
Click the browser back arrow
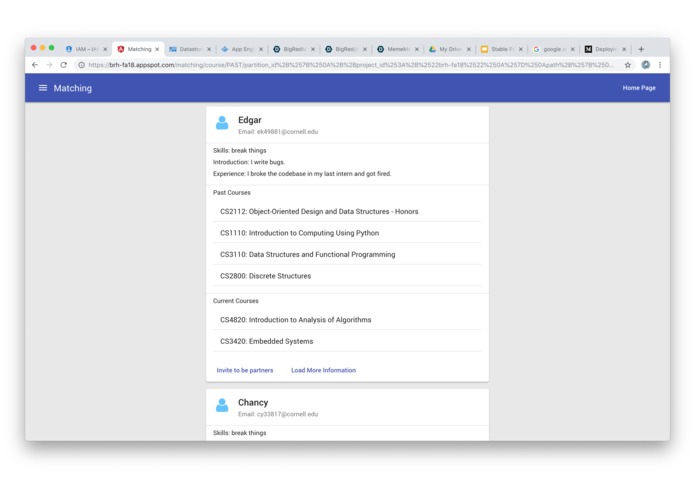tap(35, 65)
